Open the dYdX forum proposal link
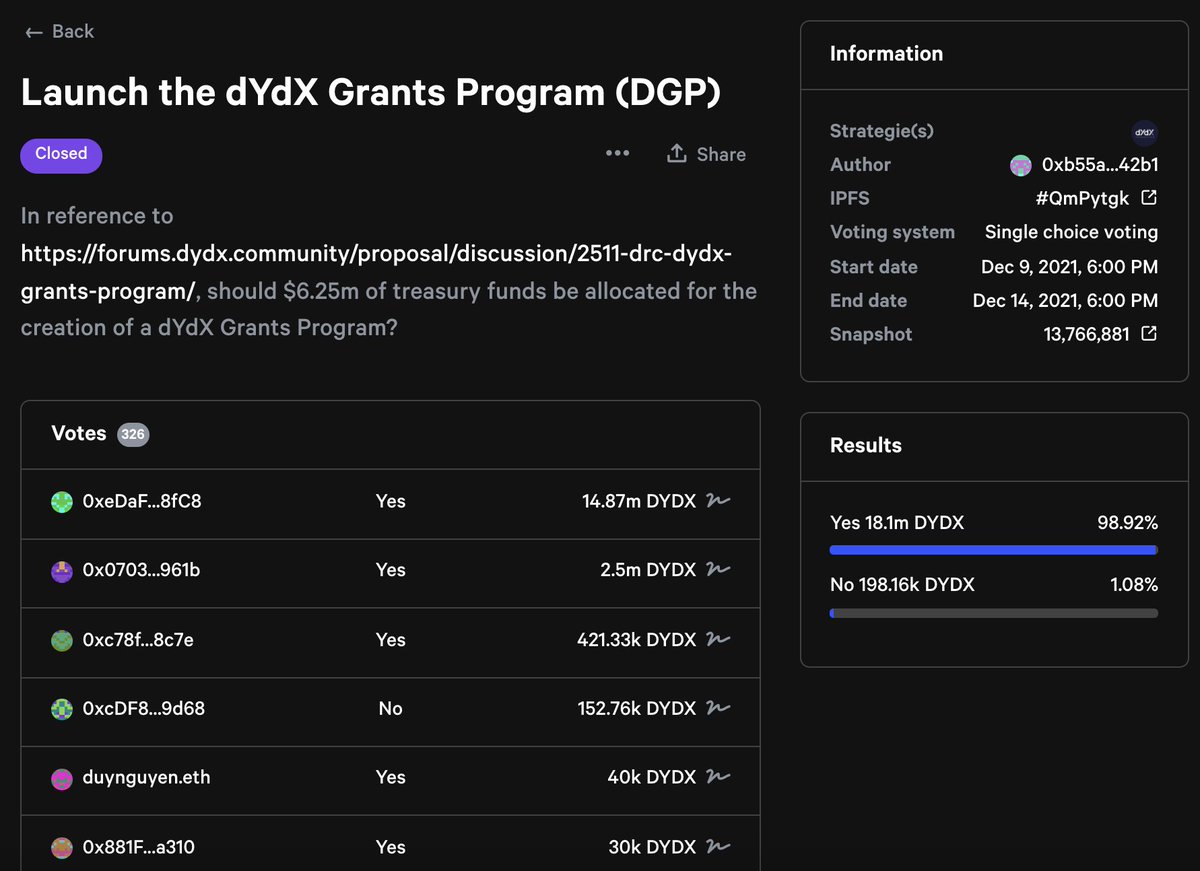The image size is (1200, 871). [x=377, y=272]
